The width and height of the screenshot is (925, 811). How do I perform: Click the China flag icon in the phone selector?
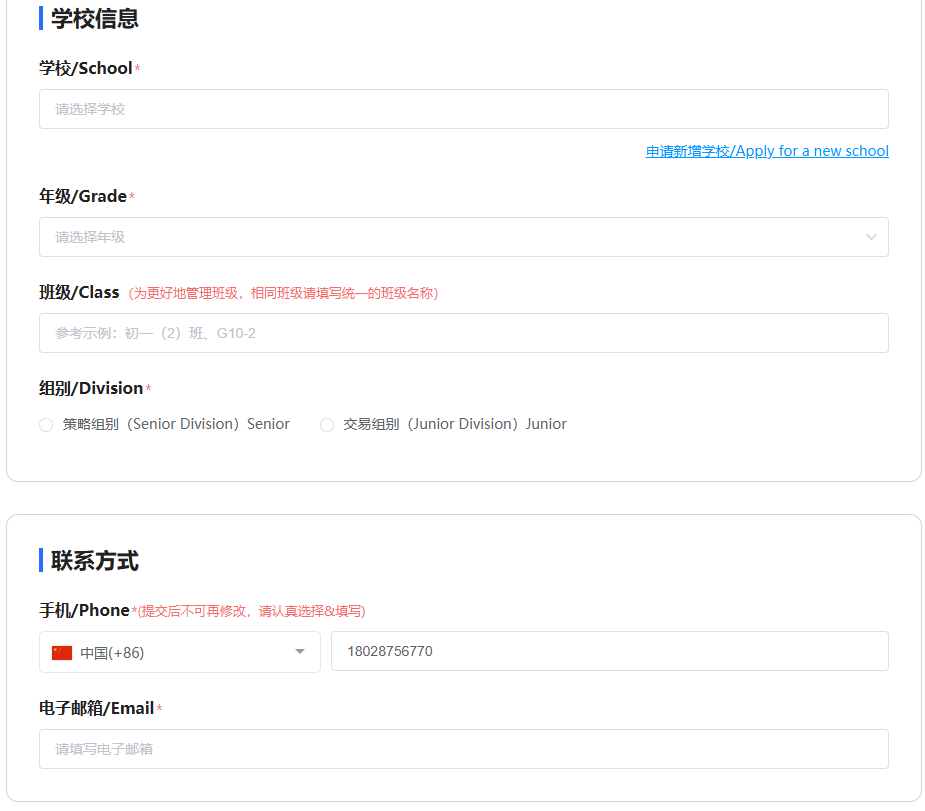point(61,651)
